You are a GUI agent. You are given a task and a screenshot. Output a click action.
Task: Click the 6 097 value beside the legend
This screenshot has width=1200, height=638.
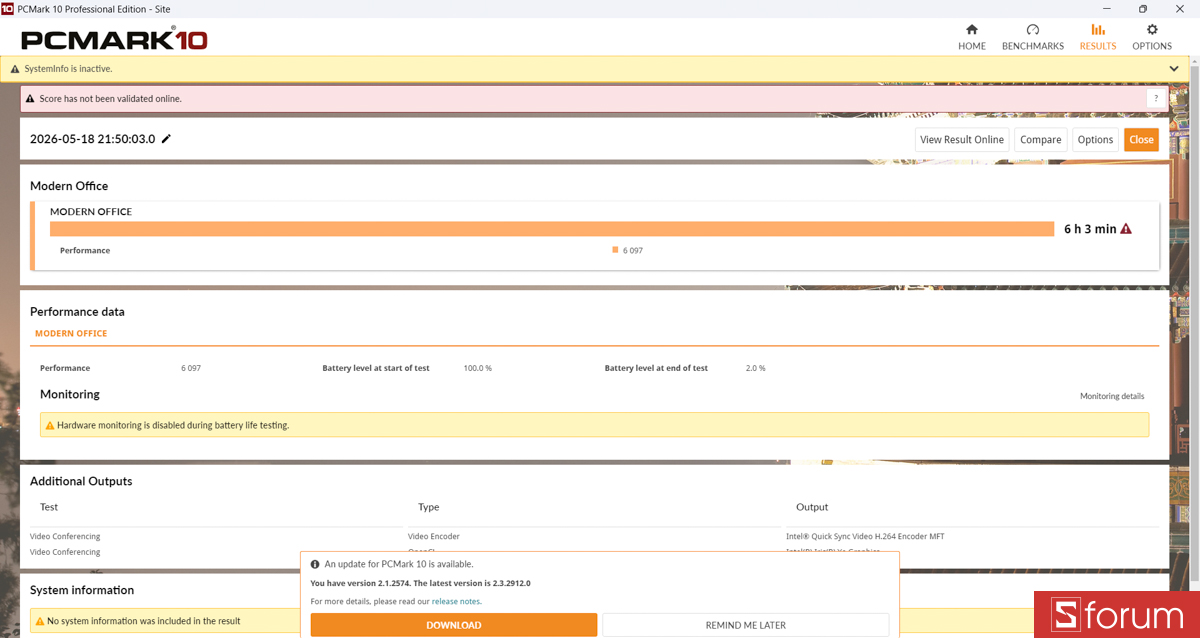633,250
